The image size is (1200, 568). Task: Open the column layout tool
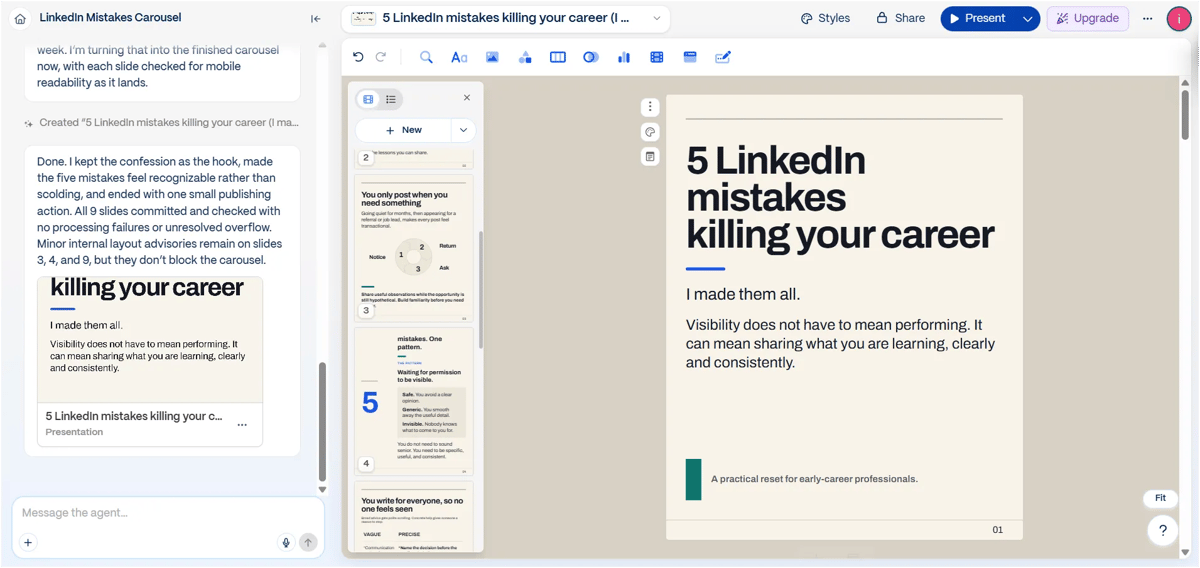(x=558, y=57)
